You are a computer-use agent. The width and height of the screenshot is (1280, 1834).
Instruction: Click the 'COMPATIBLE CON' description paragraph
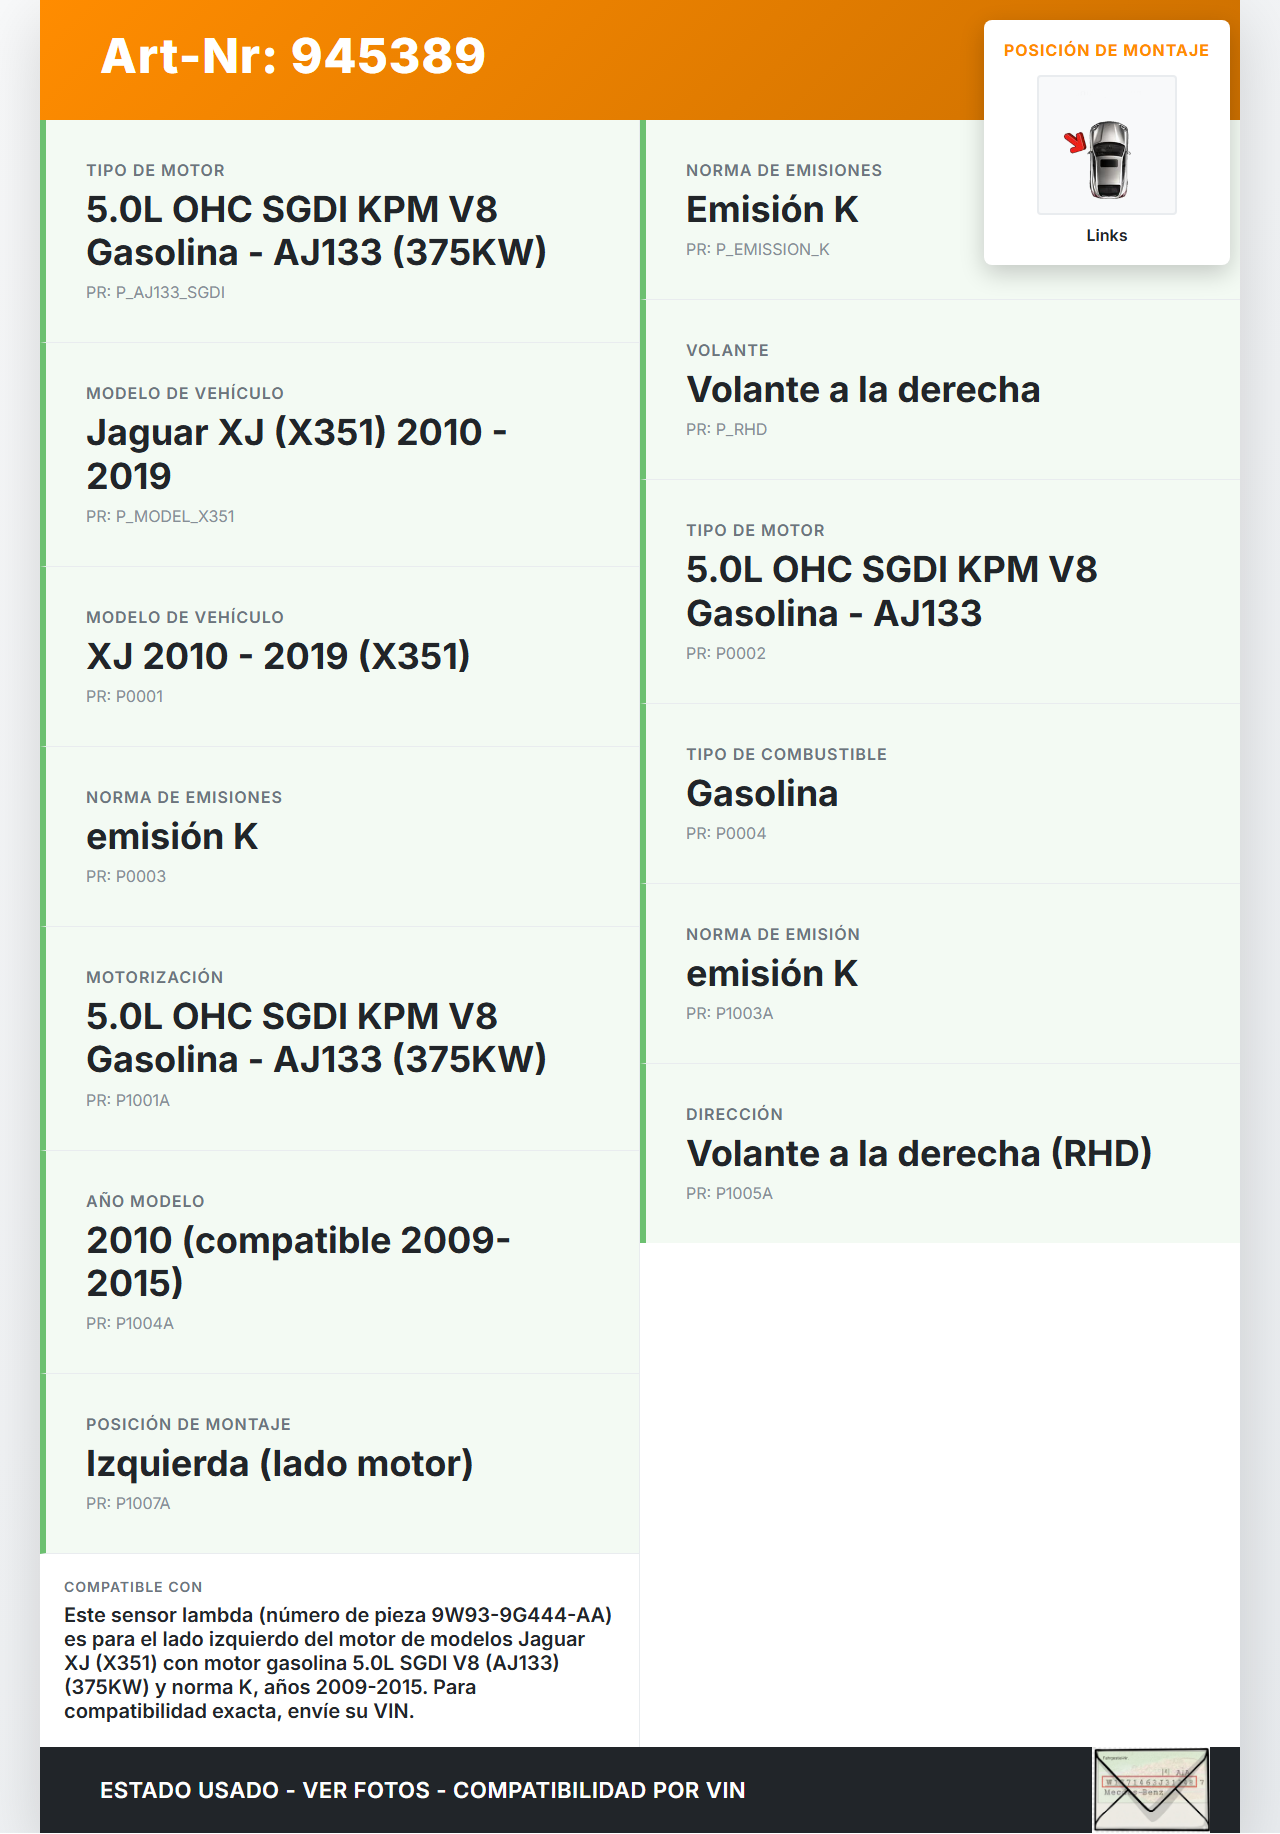[x=338, y=1662]
